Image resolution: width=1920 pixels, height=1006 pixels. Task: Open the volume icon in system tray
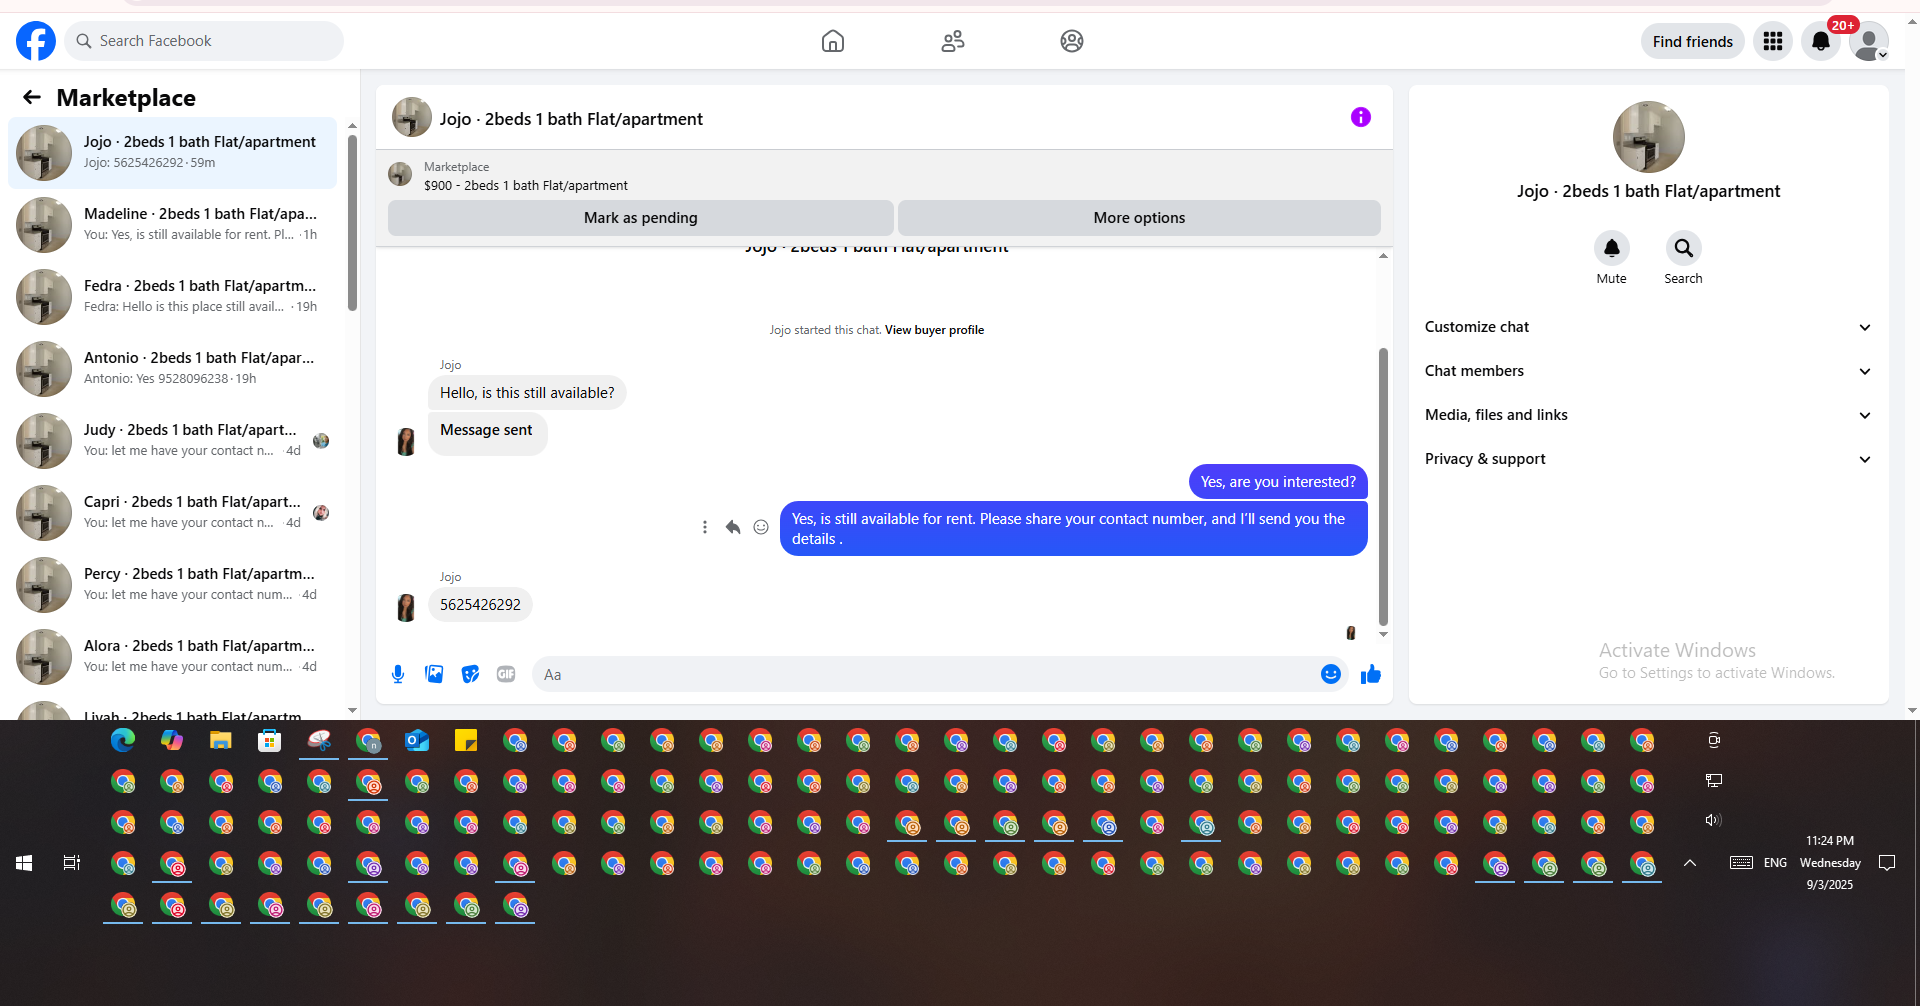pyautogui.click(x=1713, y=820)
